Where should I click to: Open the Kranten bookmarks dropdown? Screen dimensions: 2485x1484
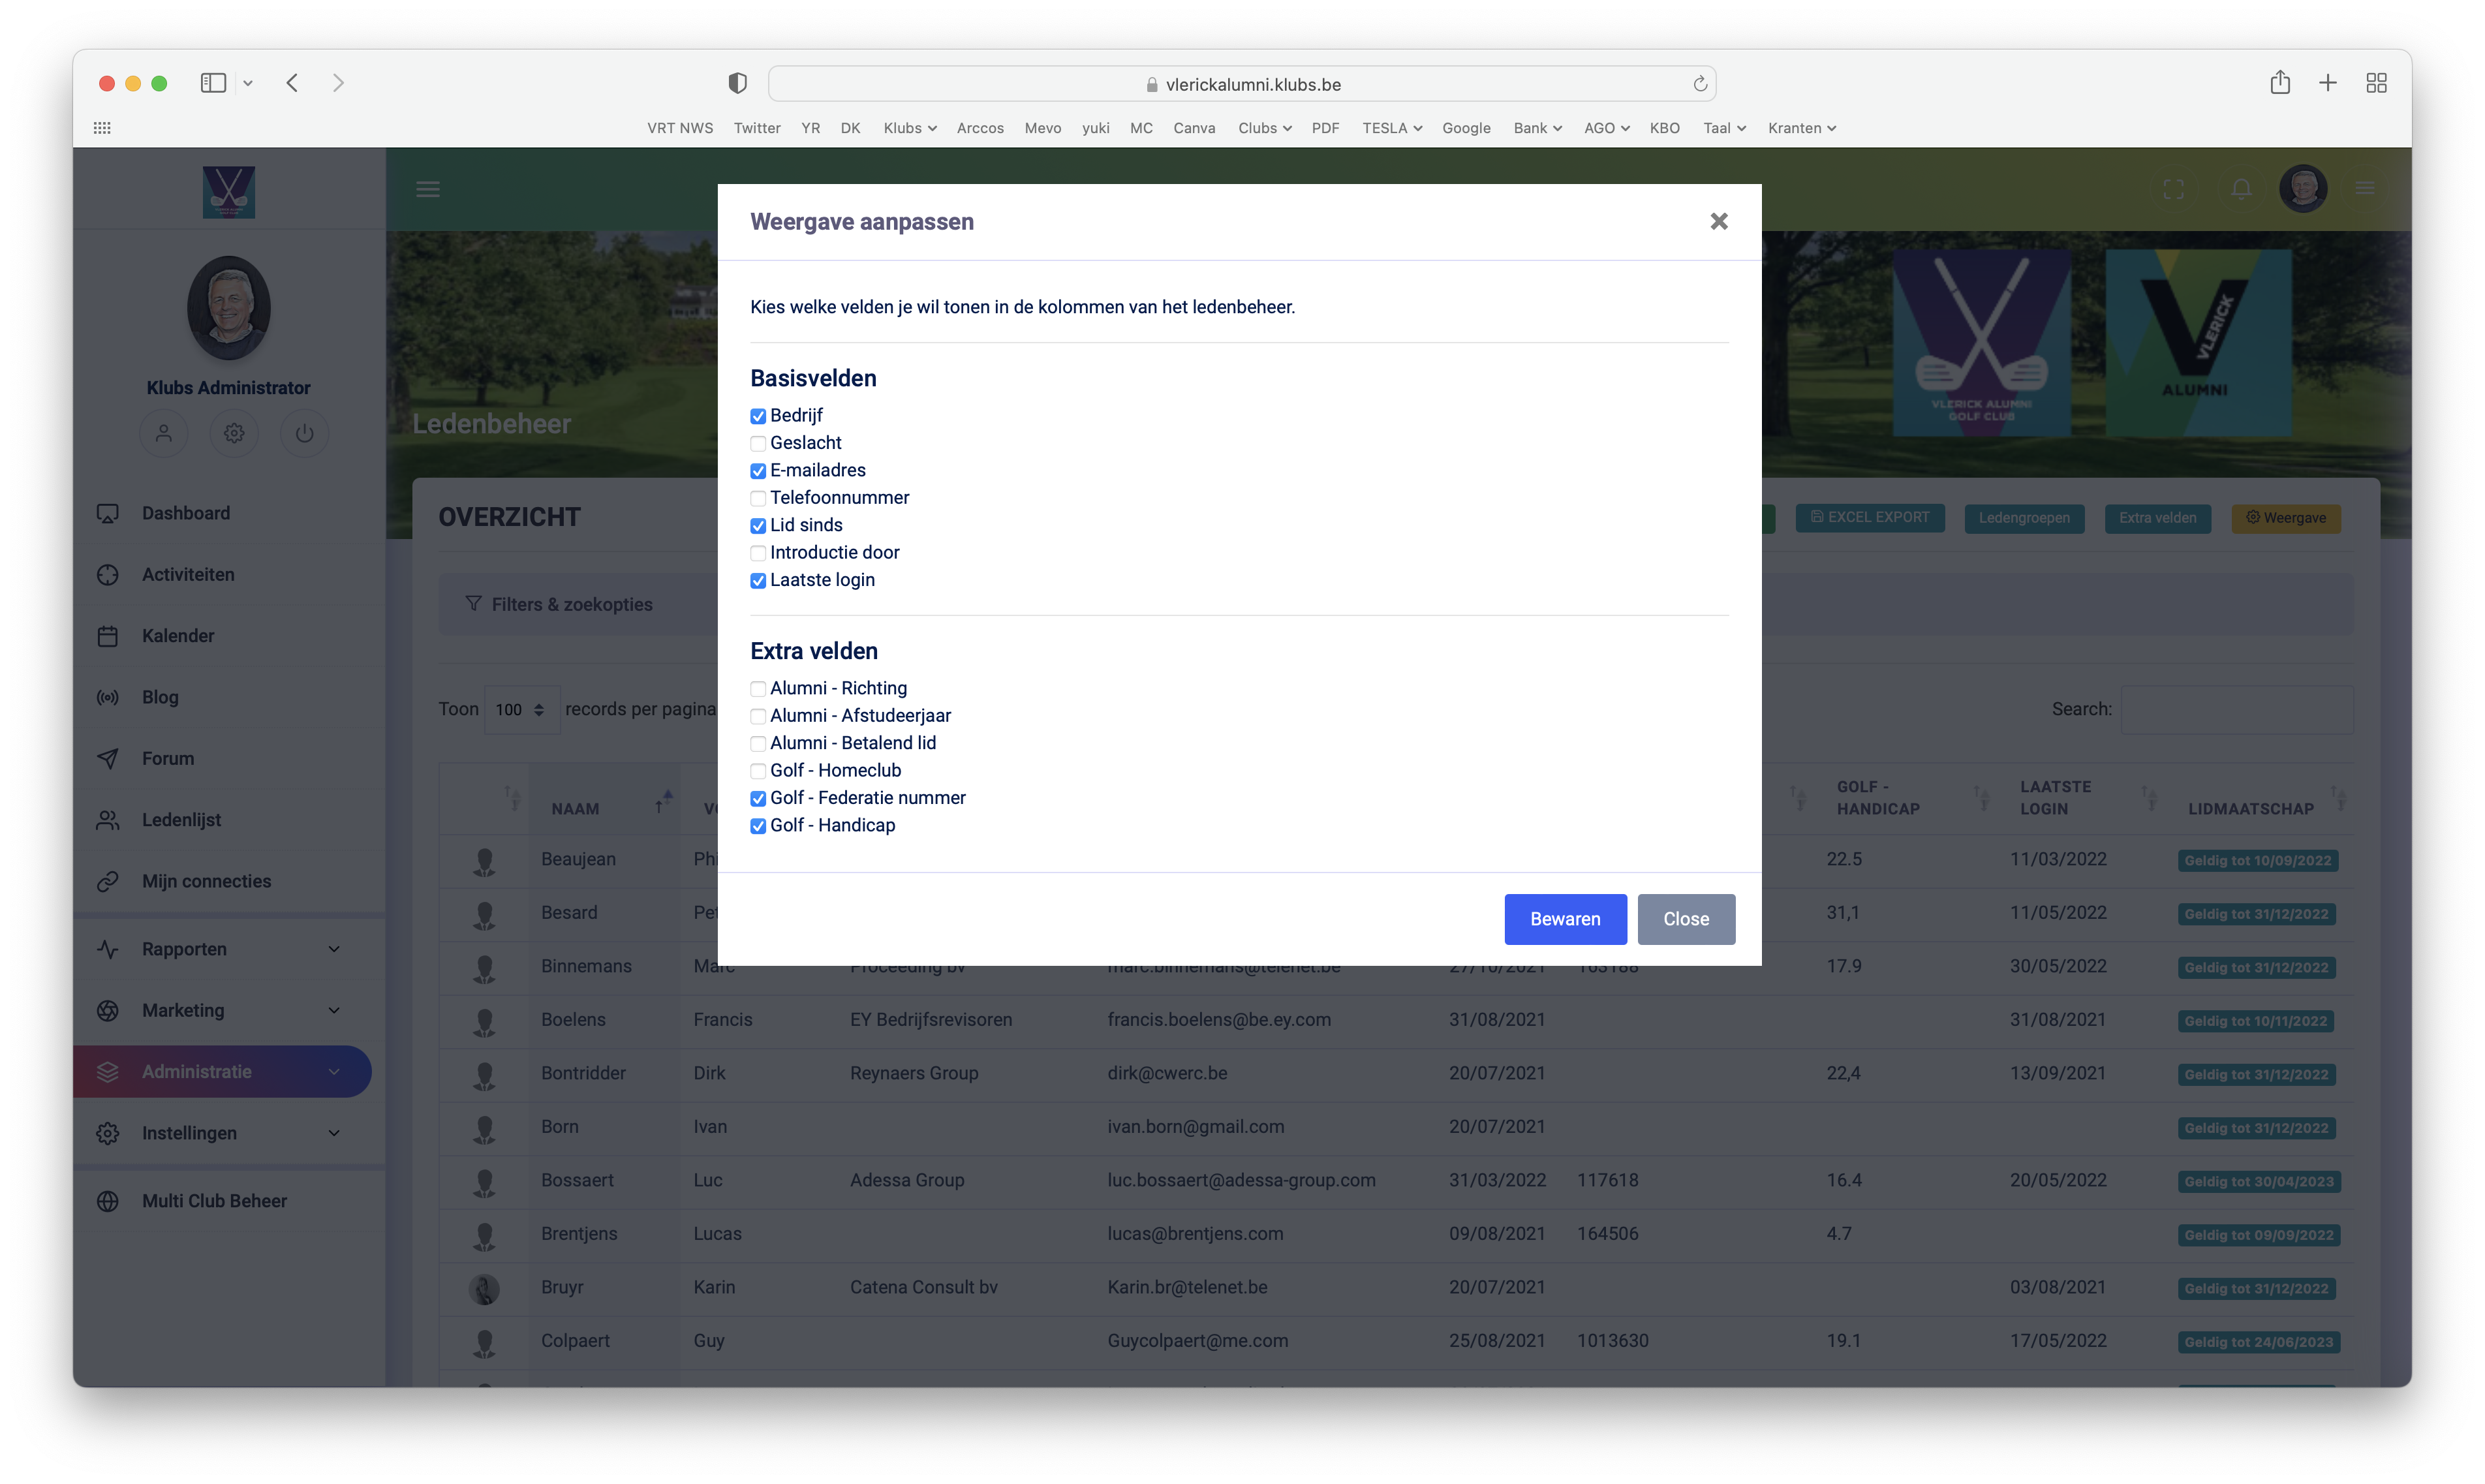click(1801, 128)
